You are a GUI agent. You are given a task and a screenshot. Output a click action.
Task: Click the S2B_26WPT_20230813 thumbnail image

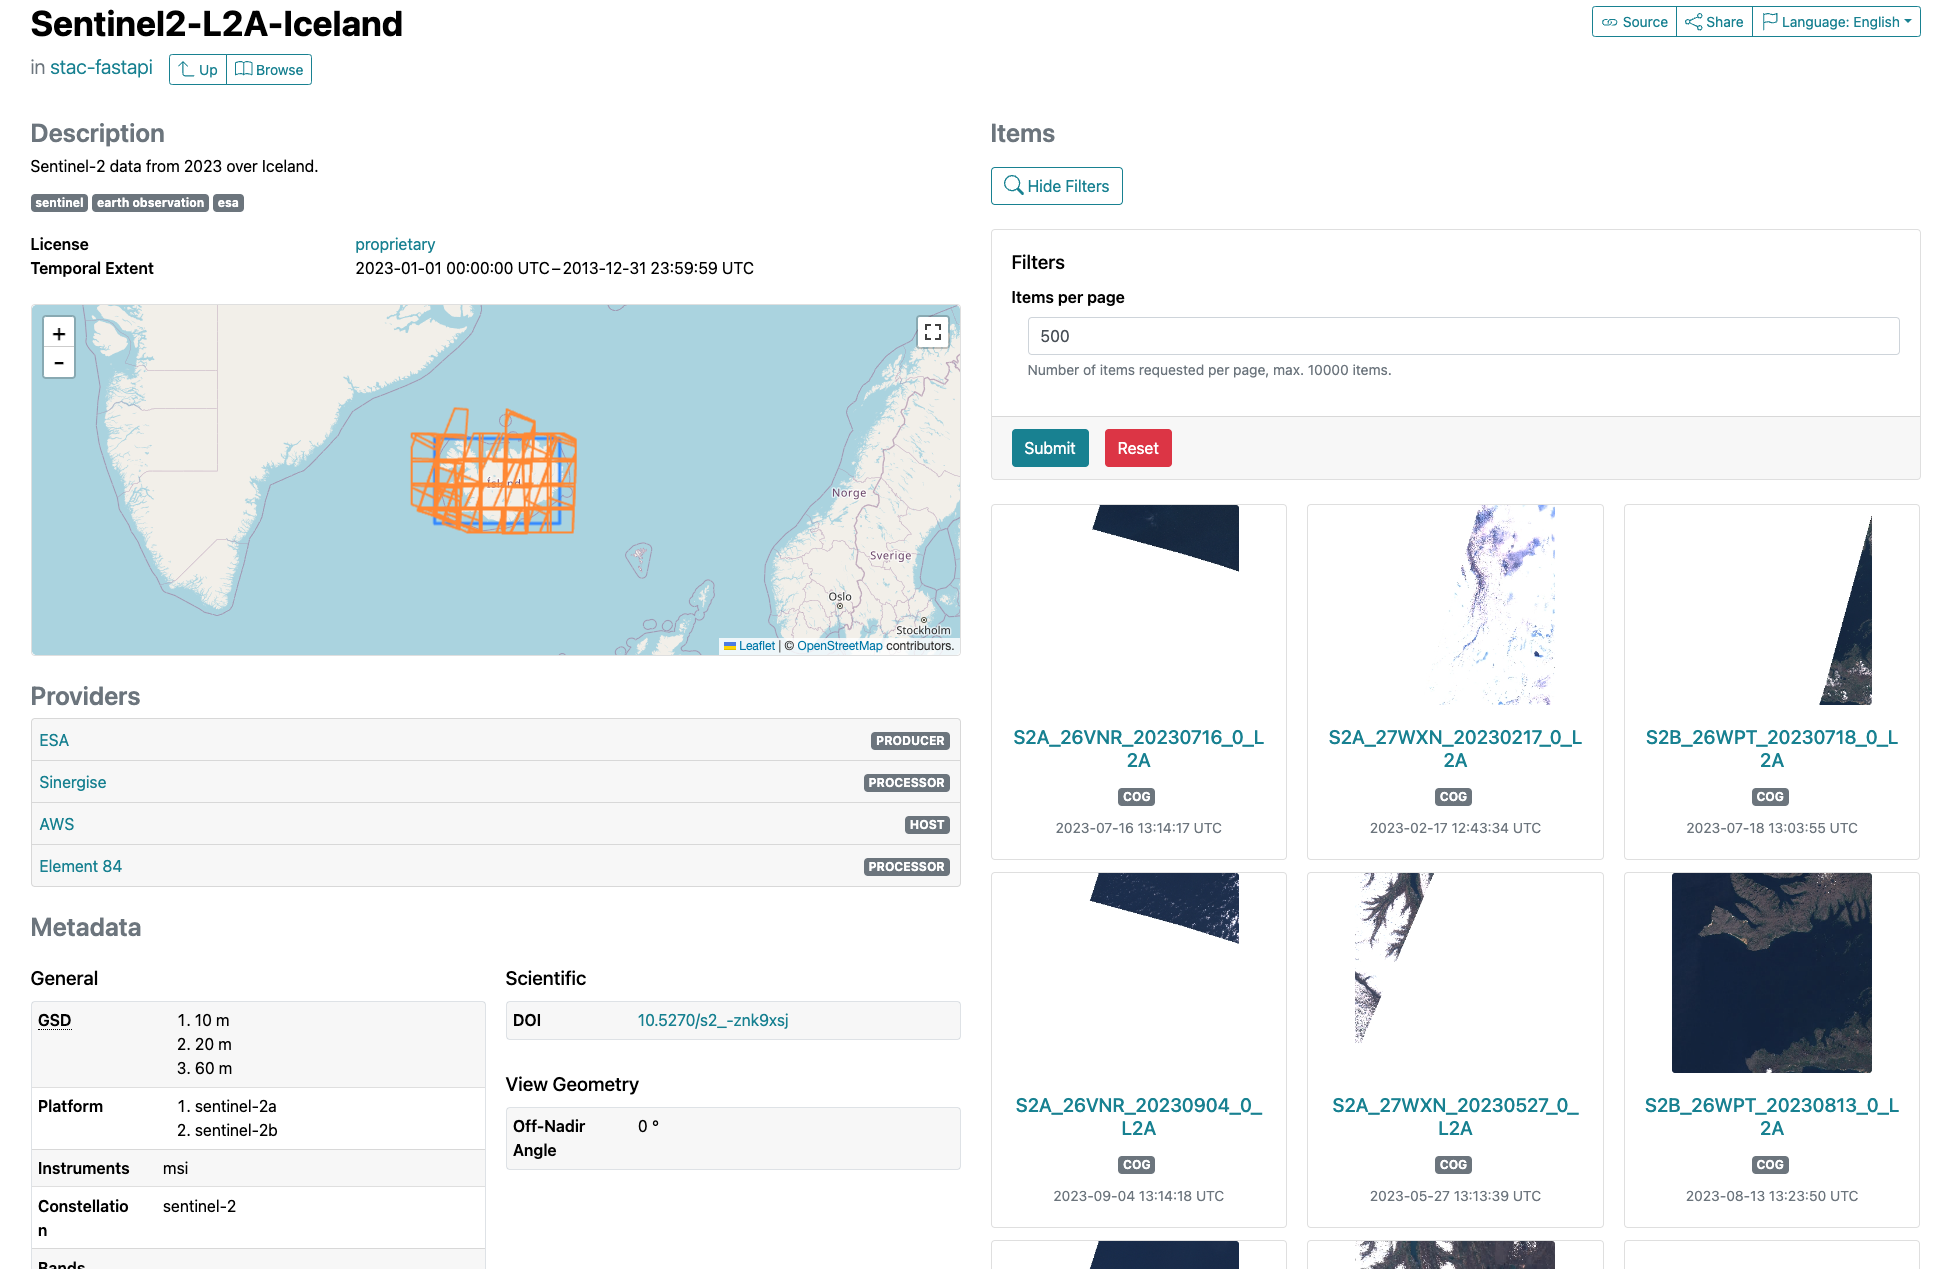[1772, 973]
